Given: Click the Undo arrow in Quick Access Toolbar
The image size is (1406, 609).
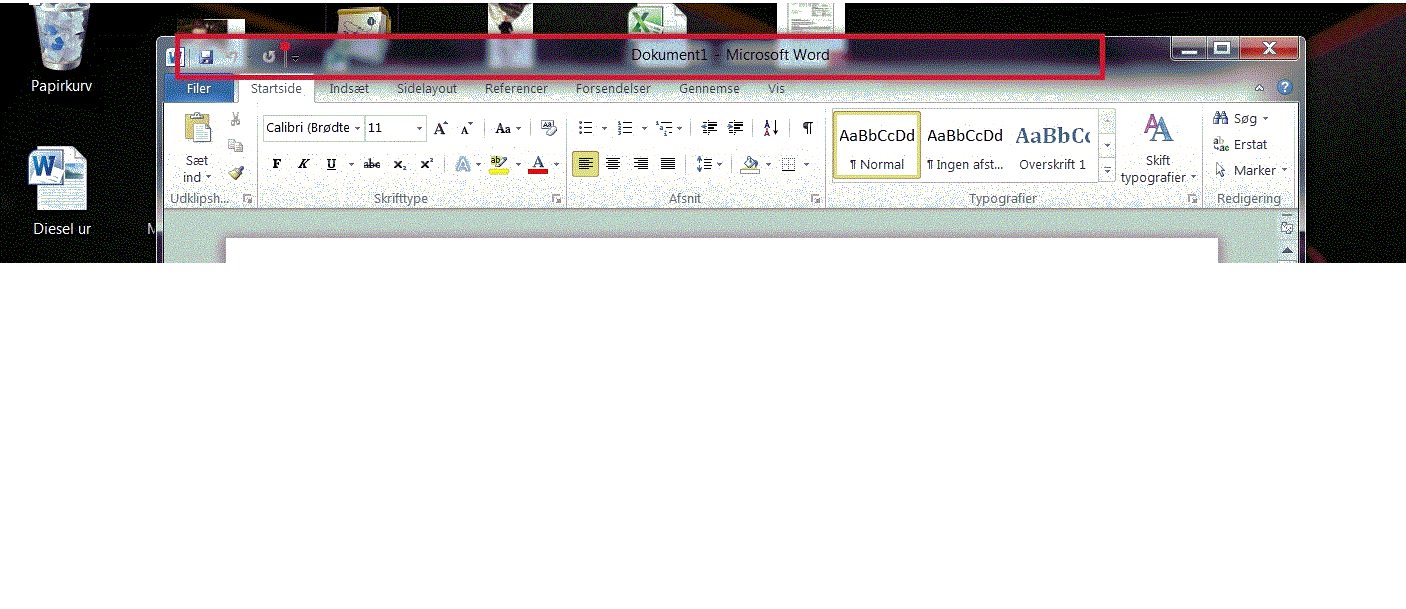Looking at the screenshot, I should pyautogui.click(x=233, y=57).
